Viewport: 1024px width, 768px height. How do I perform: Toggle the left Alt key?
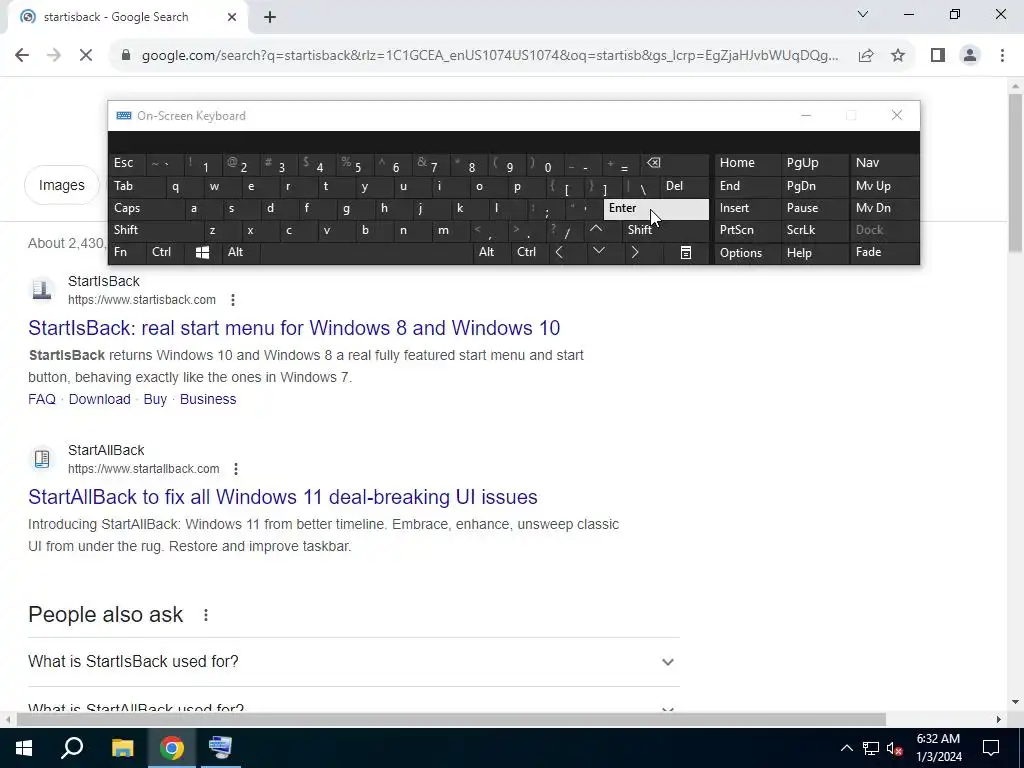pos(240,252)
